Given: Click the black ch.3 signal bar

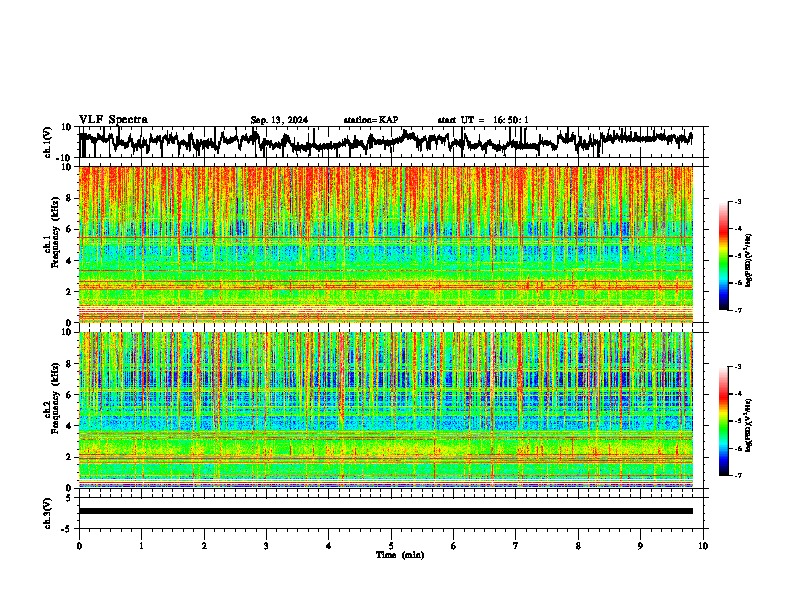Looking at the screenshot, I should coord(386,511).
